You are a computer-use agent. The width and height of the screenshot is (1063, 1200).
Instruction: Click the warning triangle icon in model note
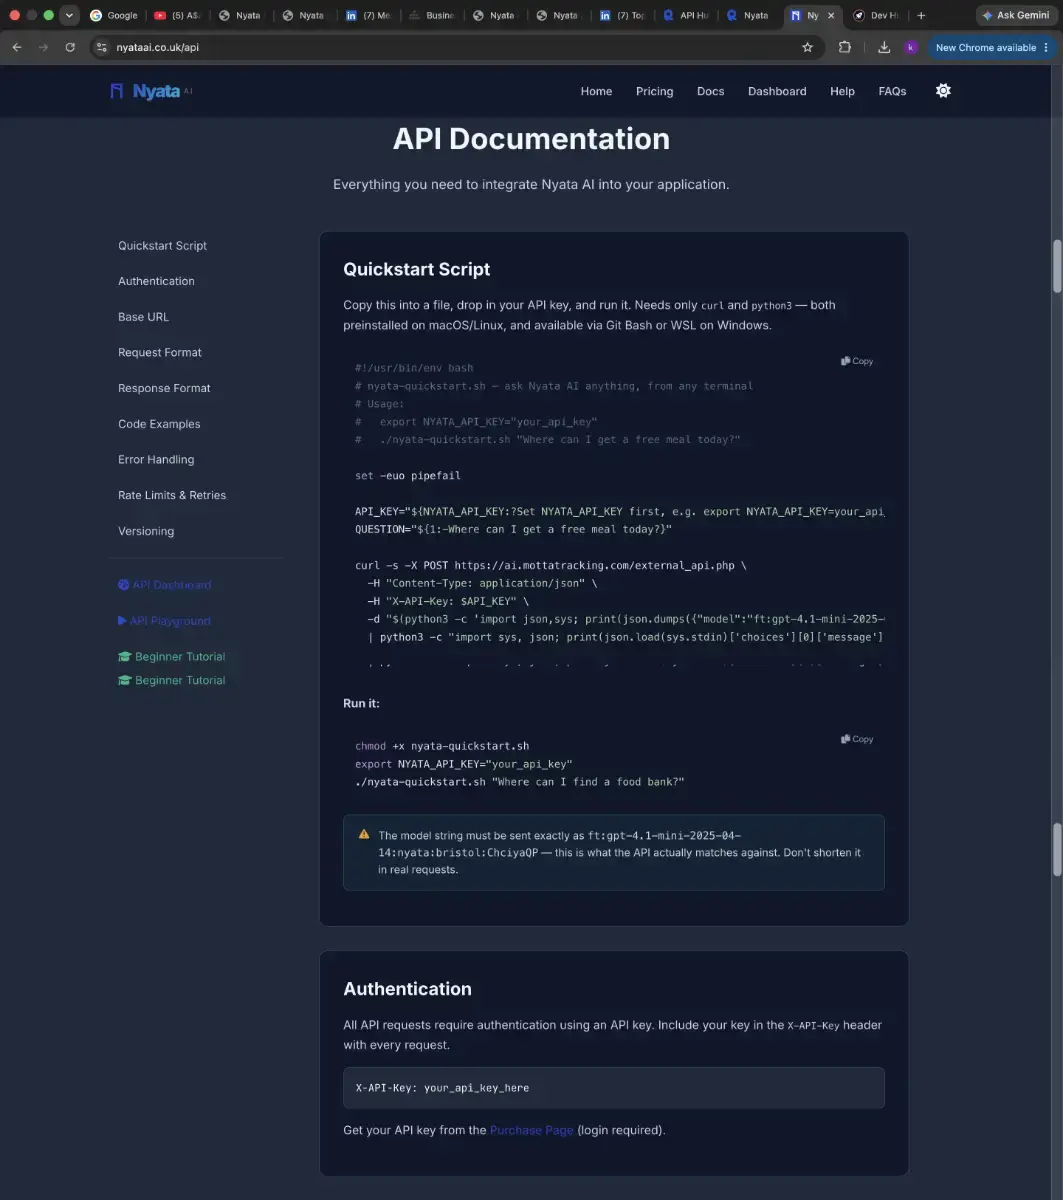click(x=363, y=834)
